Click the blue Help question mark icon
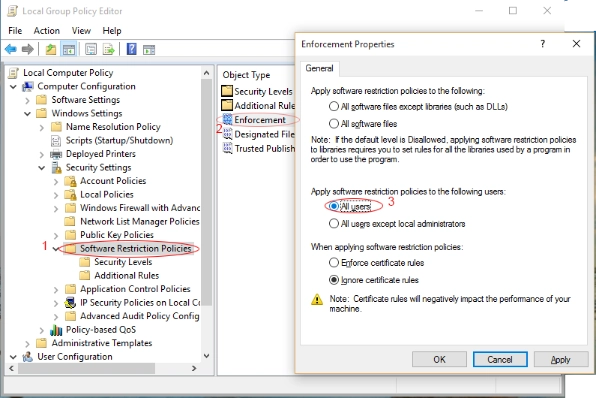Screen dimensions: 596x398 [132, 49]
